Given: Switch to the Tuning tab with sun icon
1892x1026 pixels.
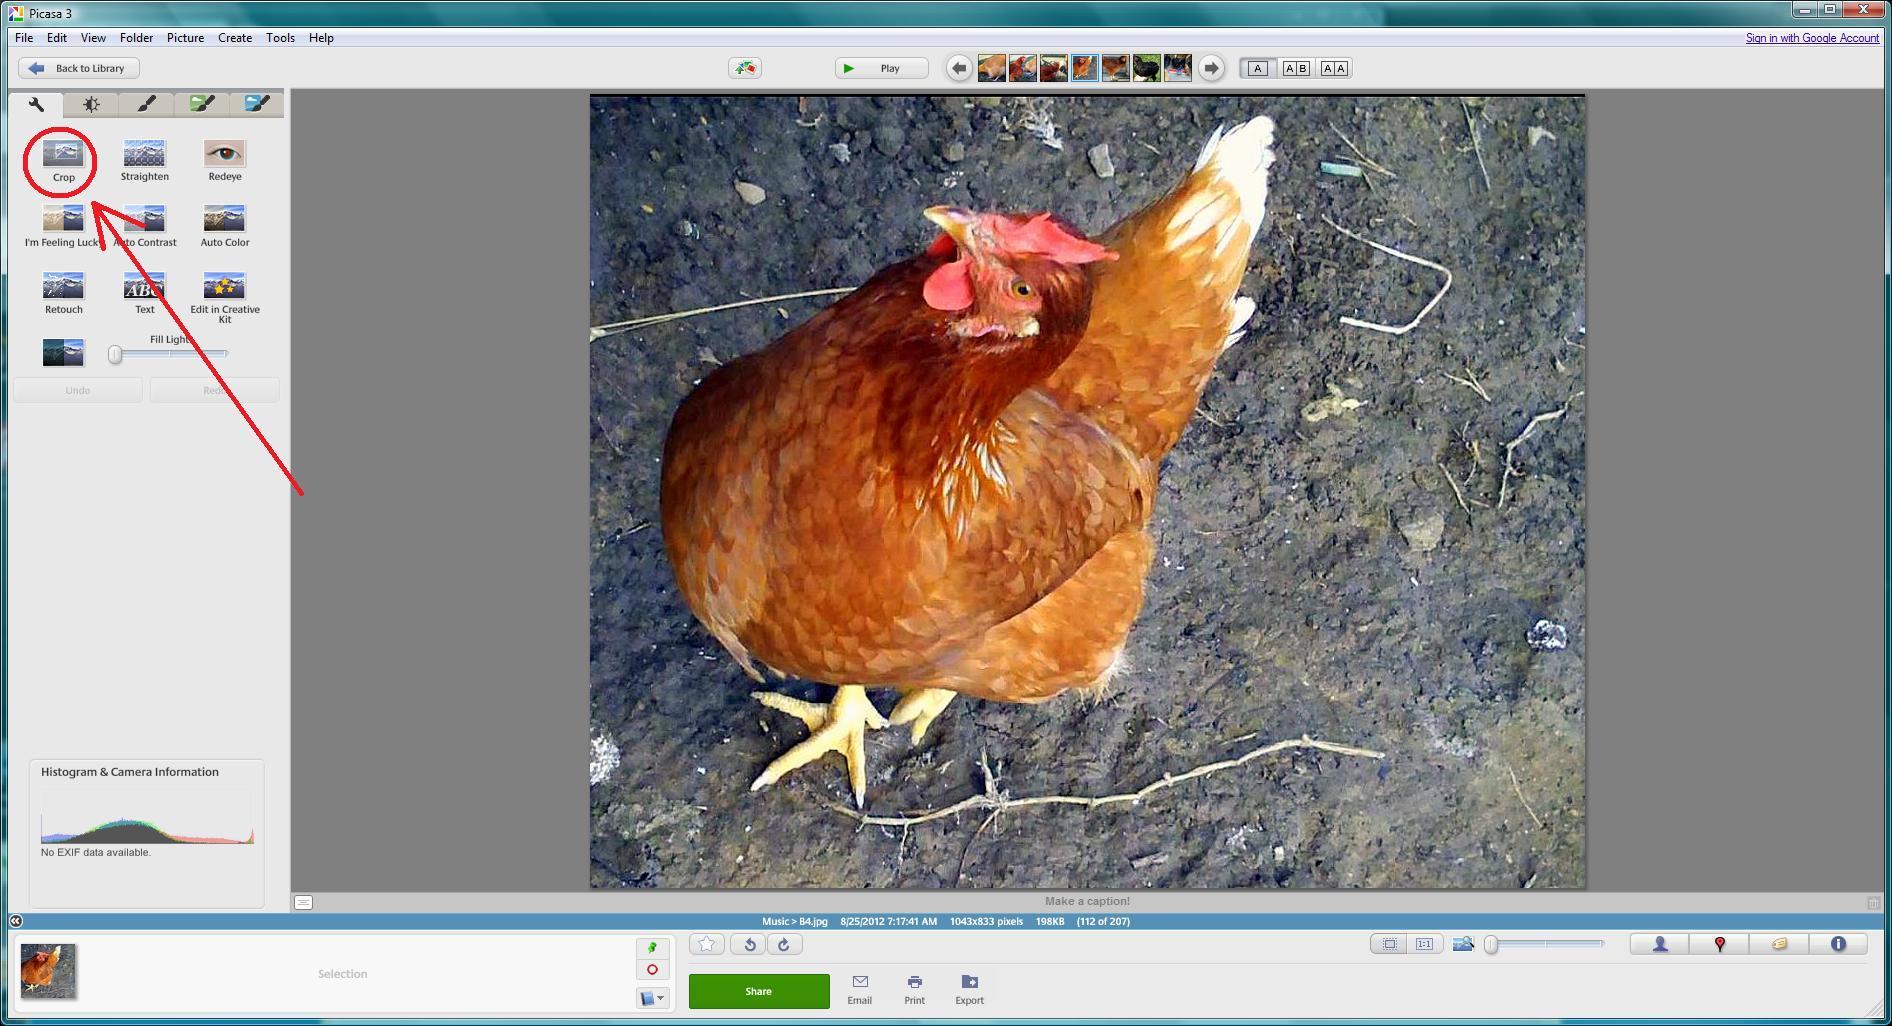Looking at the screenshot, I should (x=91, y=104).
